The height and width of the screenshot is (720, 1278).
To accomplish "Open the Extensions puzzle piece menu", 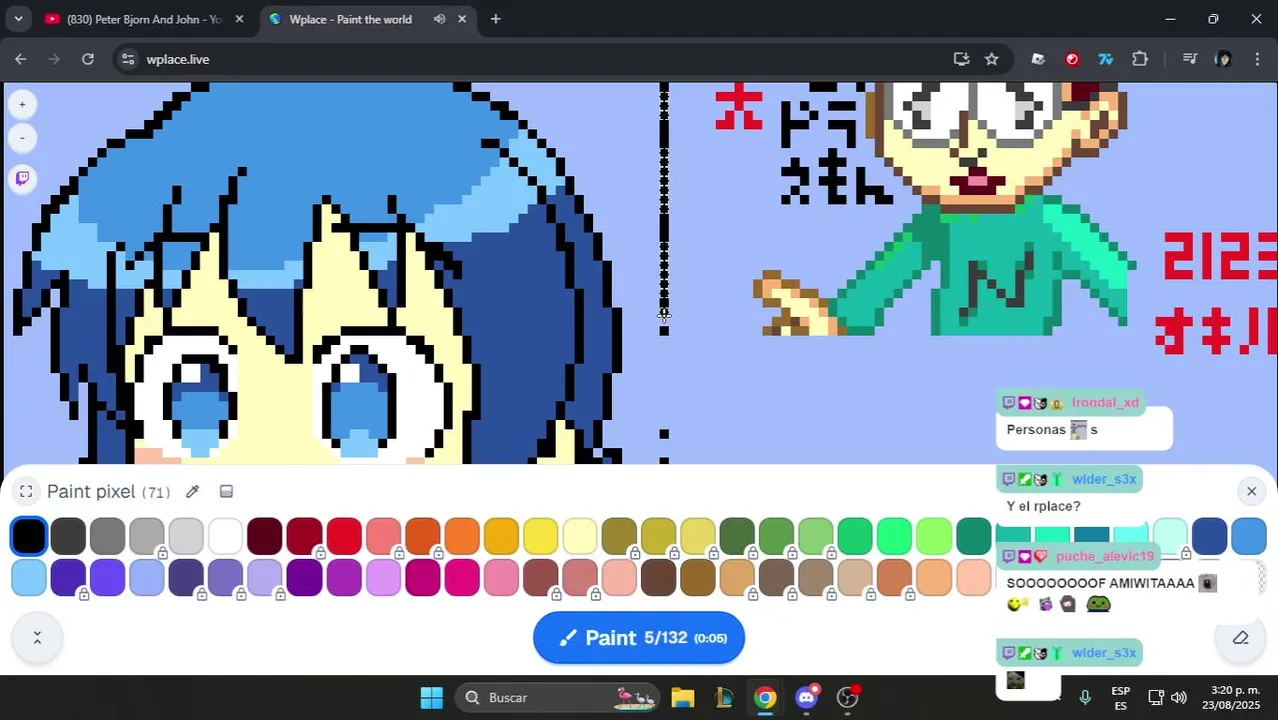I will [x=1140, y=59].
